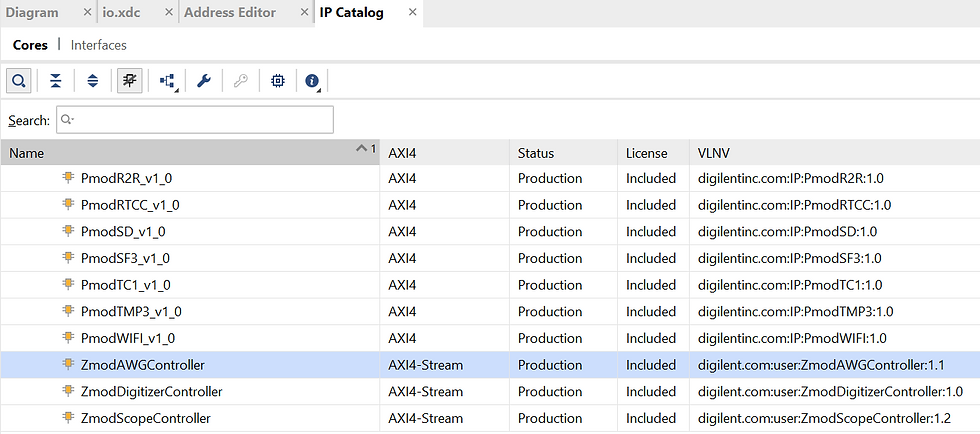Click the License status key icon
Image resolution: width=980 pixels, height=434 pixels.
[241, 81]
